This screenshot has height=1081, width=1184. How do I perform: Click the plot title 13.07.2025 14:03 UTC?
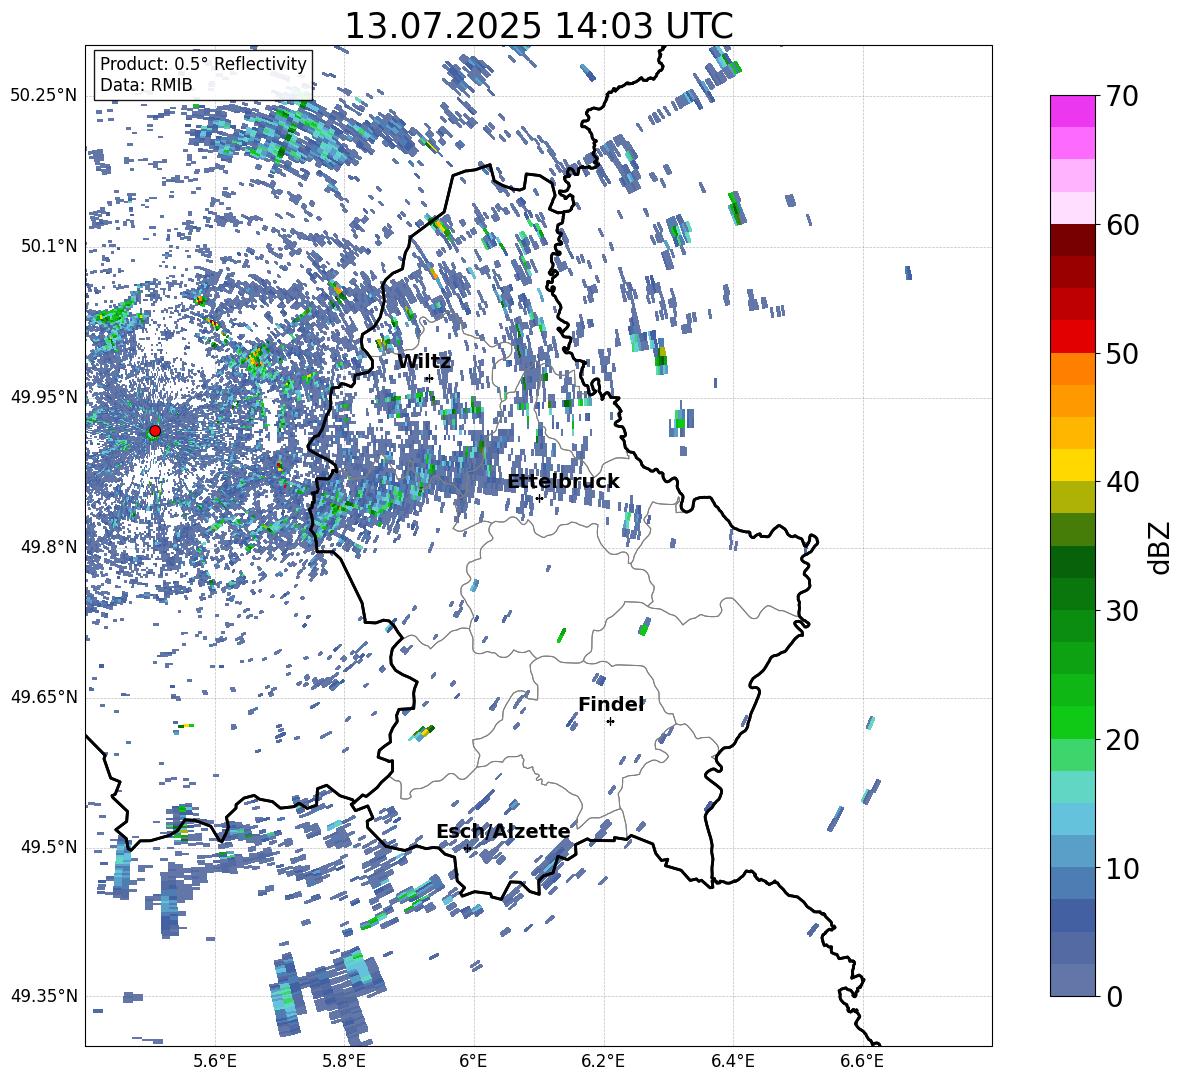[538, 26]
